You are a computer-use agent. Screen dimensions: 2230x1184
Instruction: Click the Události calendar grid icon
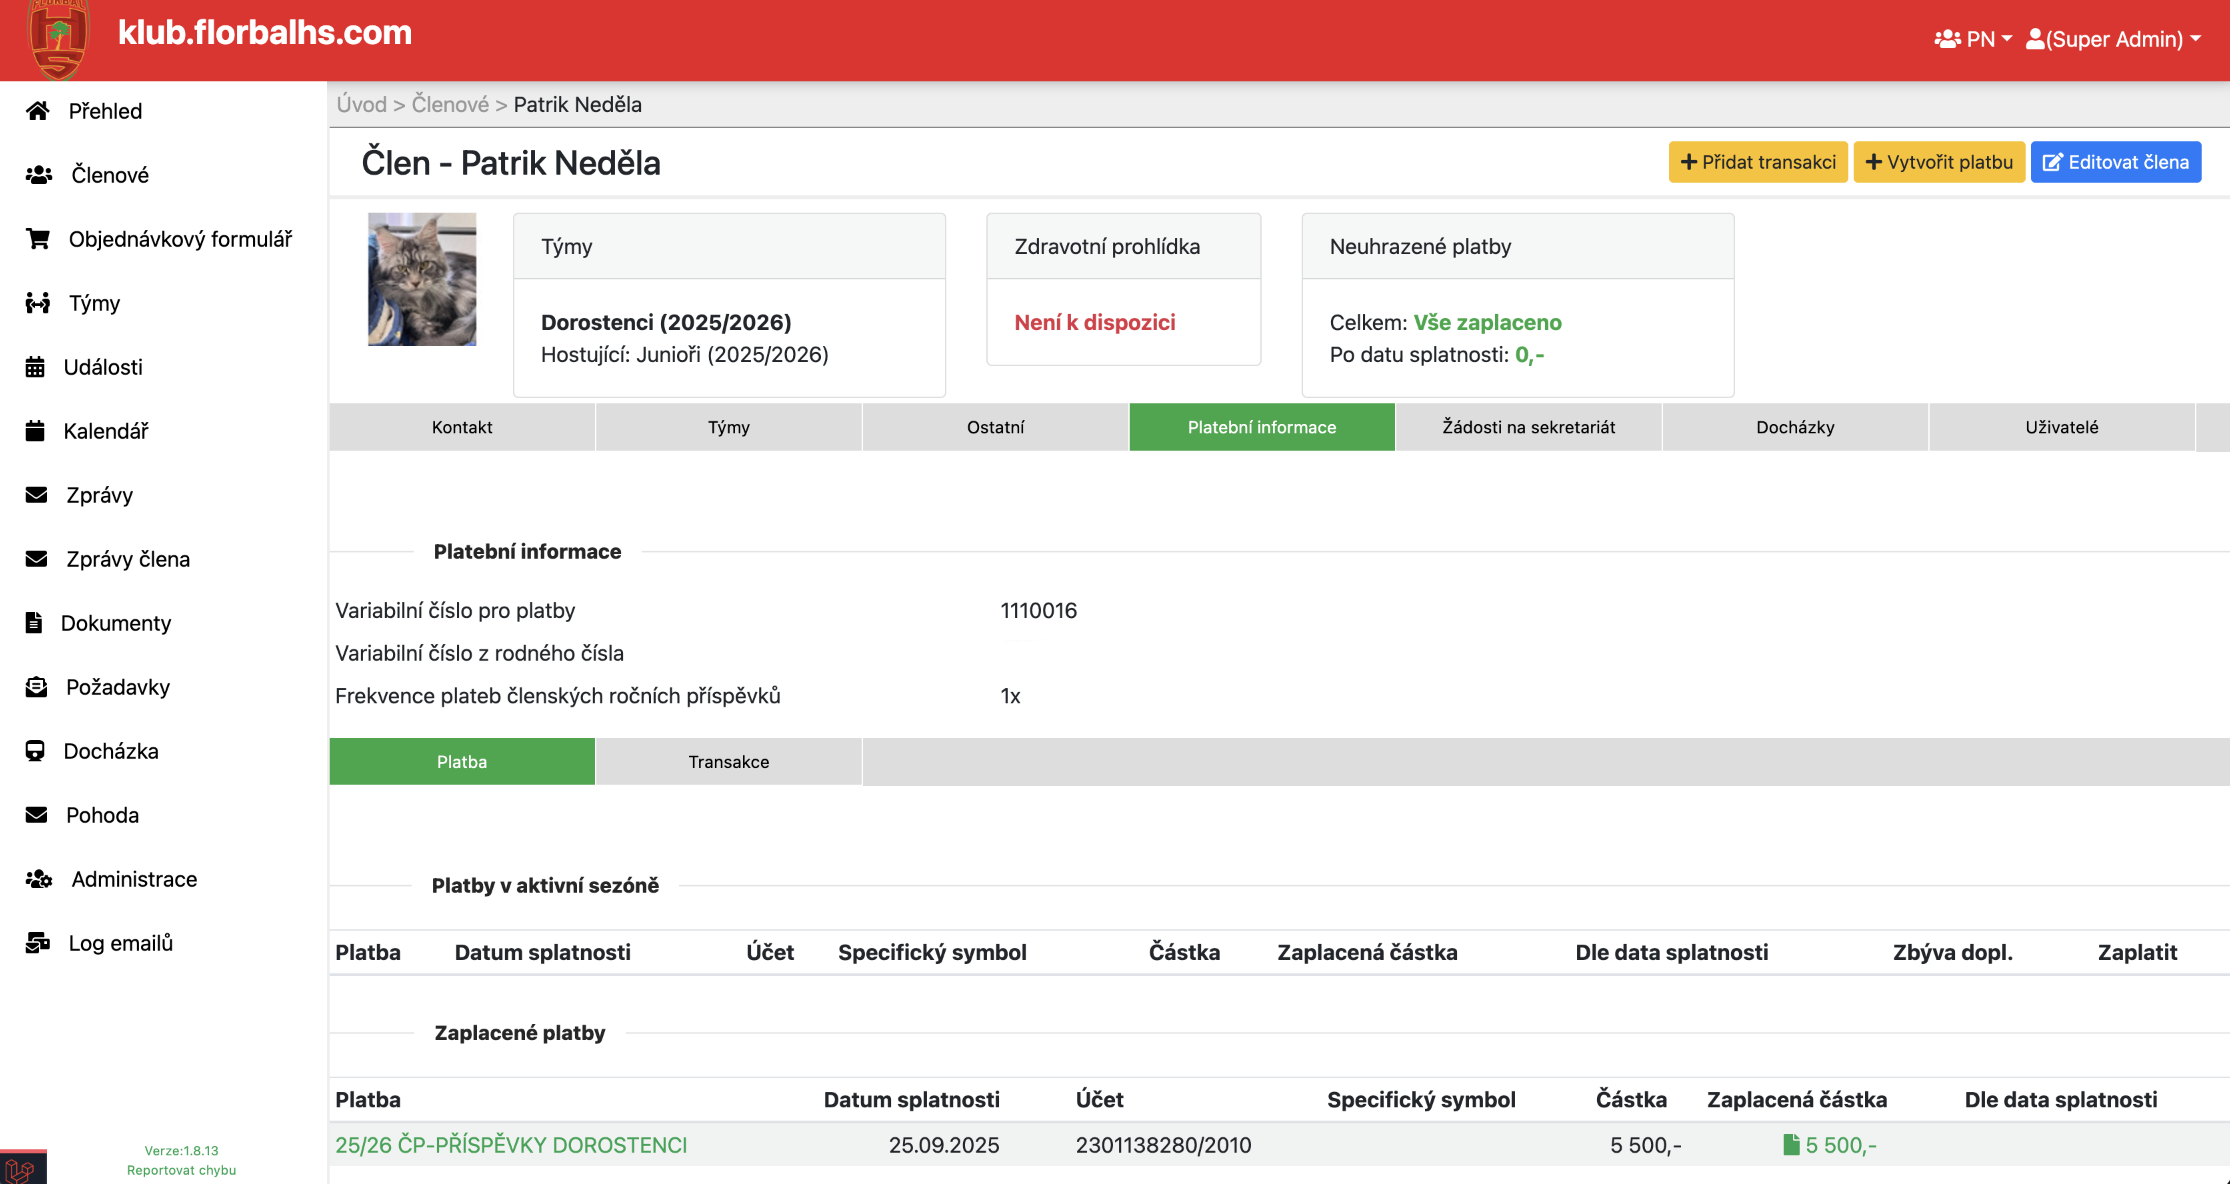35,367
